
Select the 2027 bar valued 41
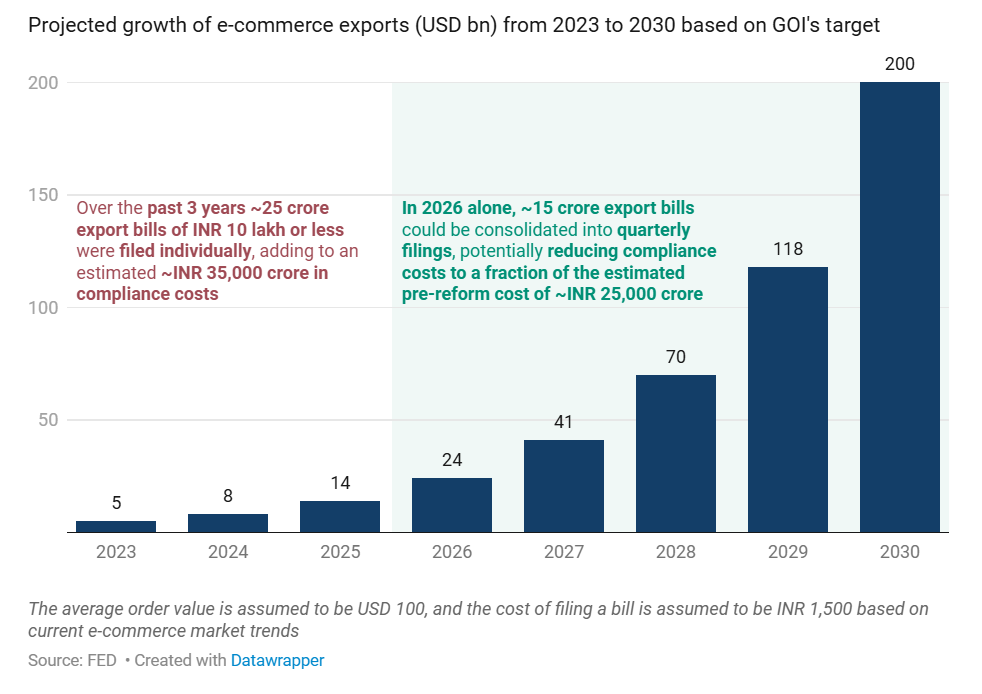tap(563, 486)
